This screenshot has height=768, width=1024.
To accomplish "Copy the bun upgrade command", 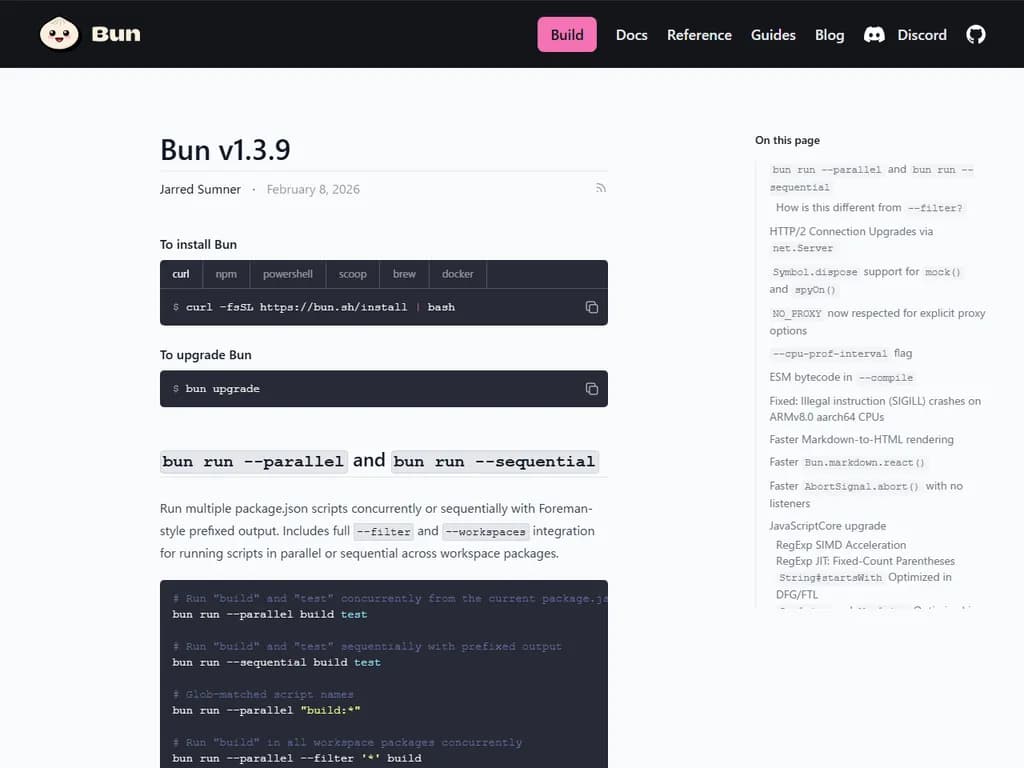I will click(591, 389).
